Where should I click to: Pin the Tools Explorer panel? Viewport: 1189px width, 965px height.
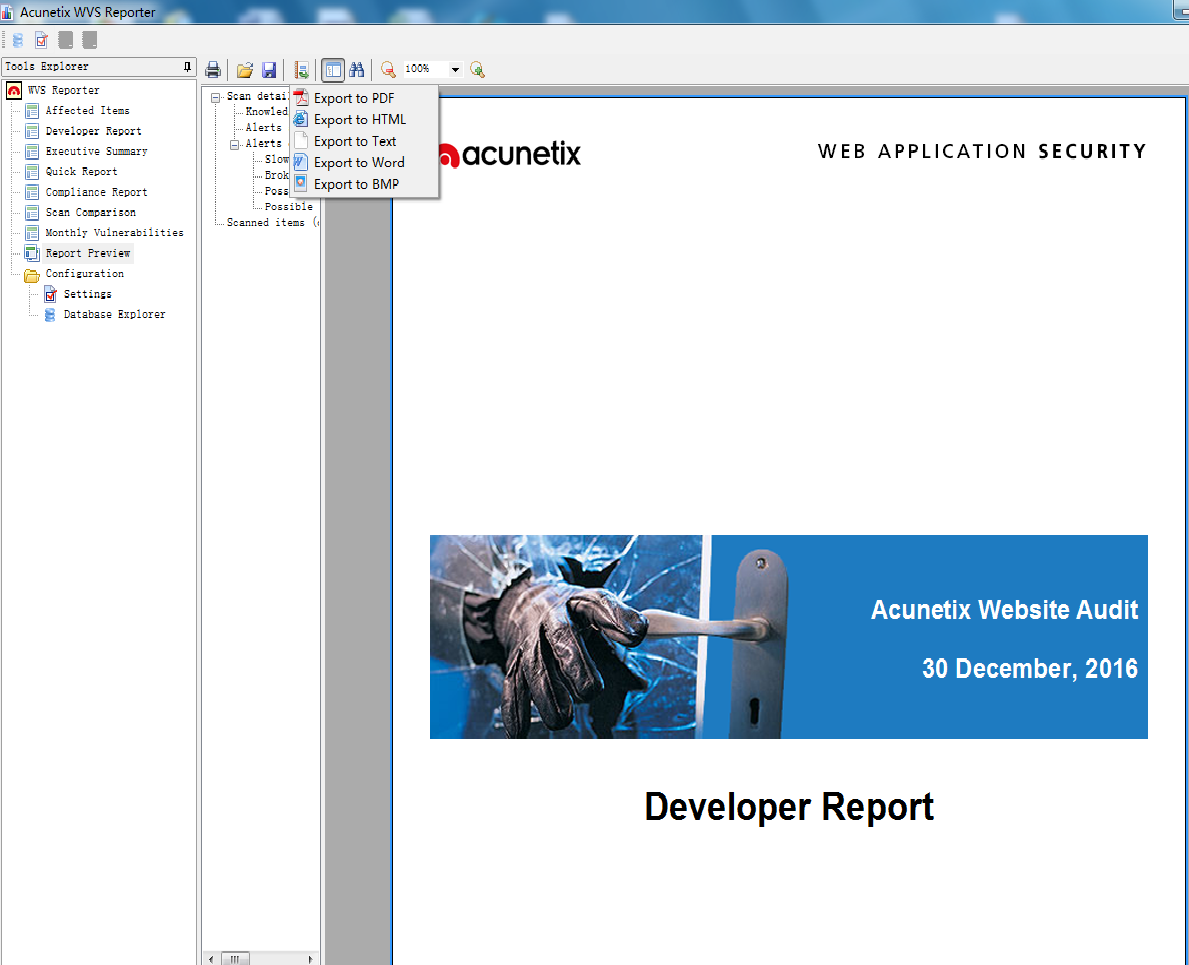(x=187, y=67)
